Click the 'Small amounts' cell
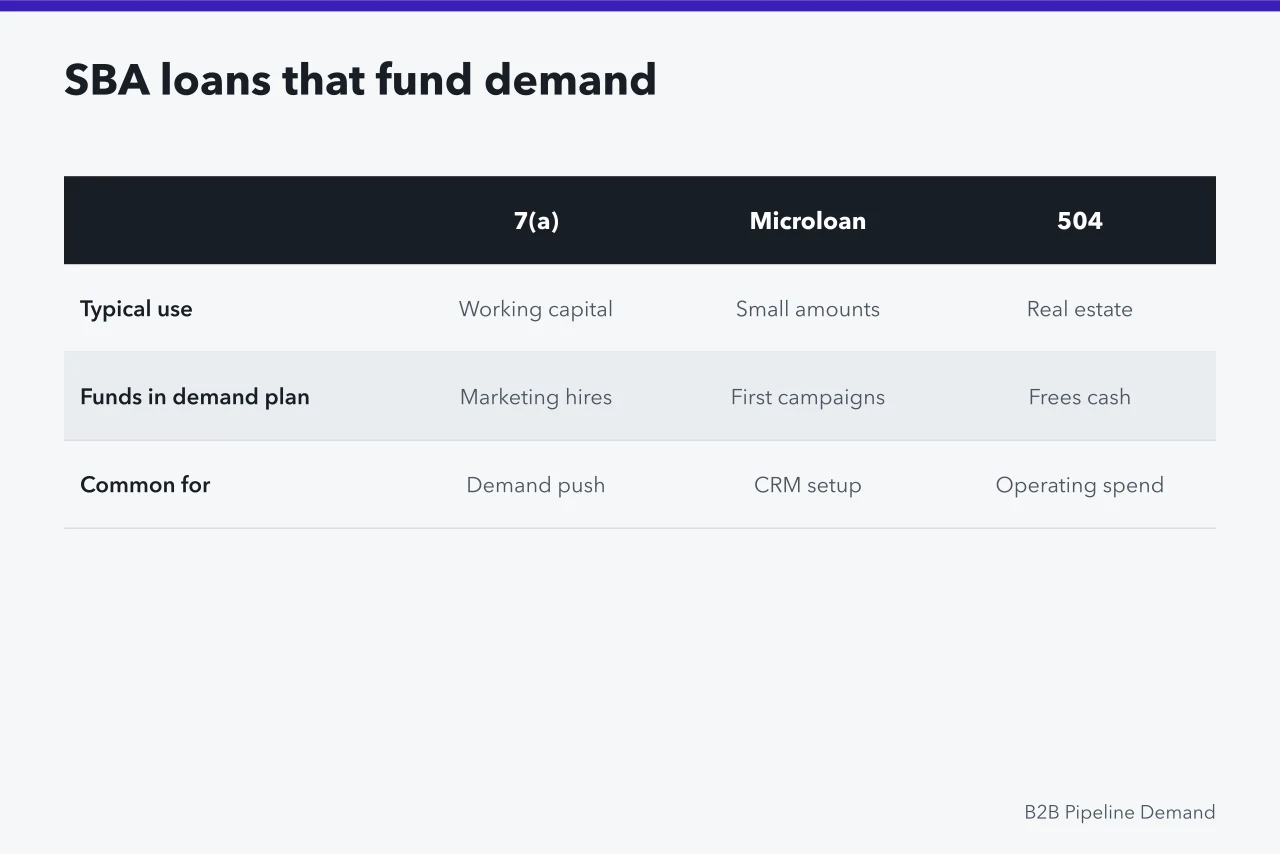This screenshot has width=1280, height=854. tap(808, 309)
